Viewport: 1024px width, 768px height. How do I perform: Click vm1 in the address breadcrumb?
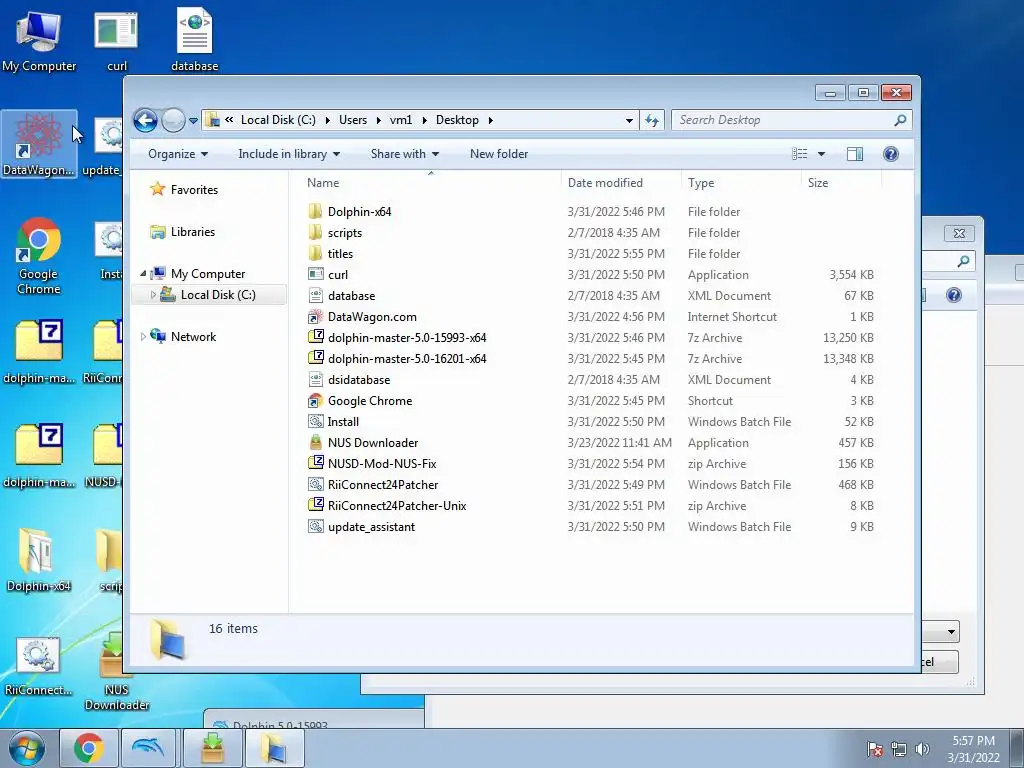[x=401, y=120]
